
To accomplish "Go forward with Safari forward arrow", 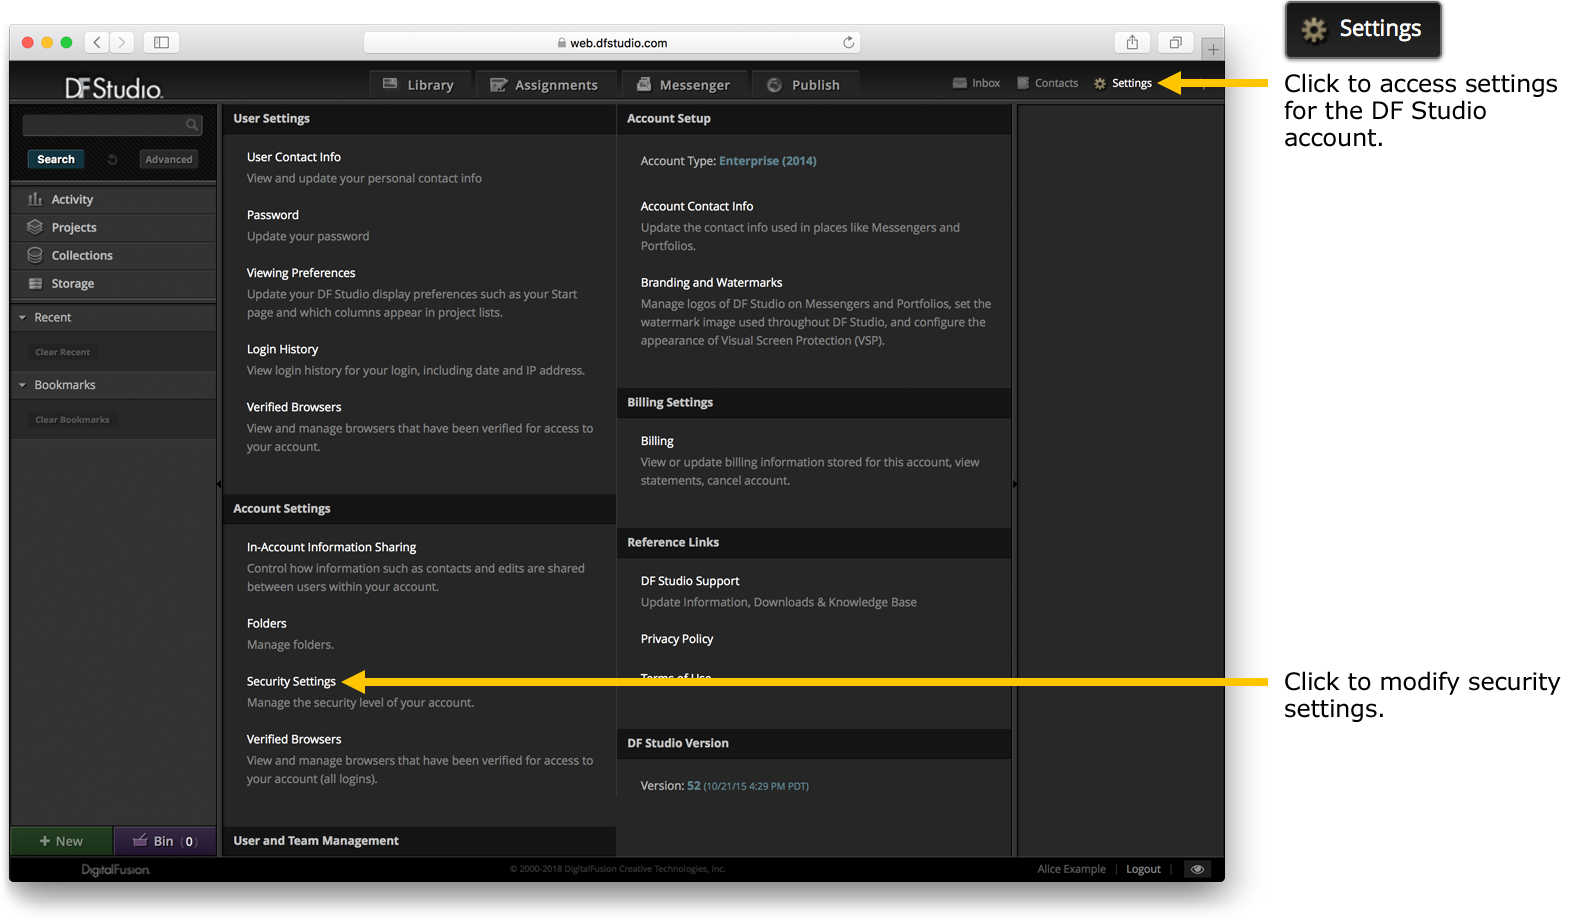I will pyautogui.click(x=122, y=42).
